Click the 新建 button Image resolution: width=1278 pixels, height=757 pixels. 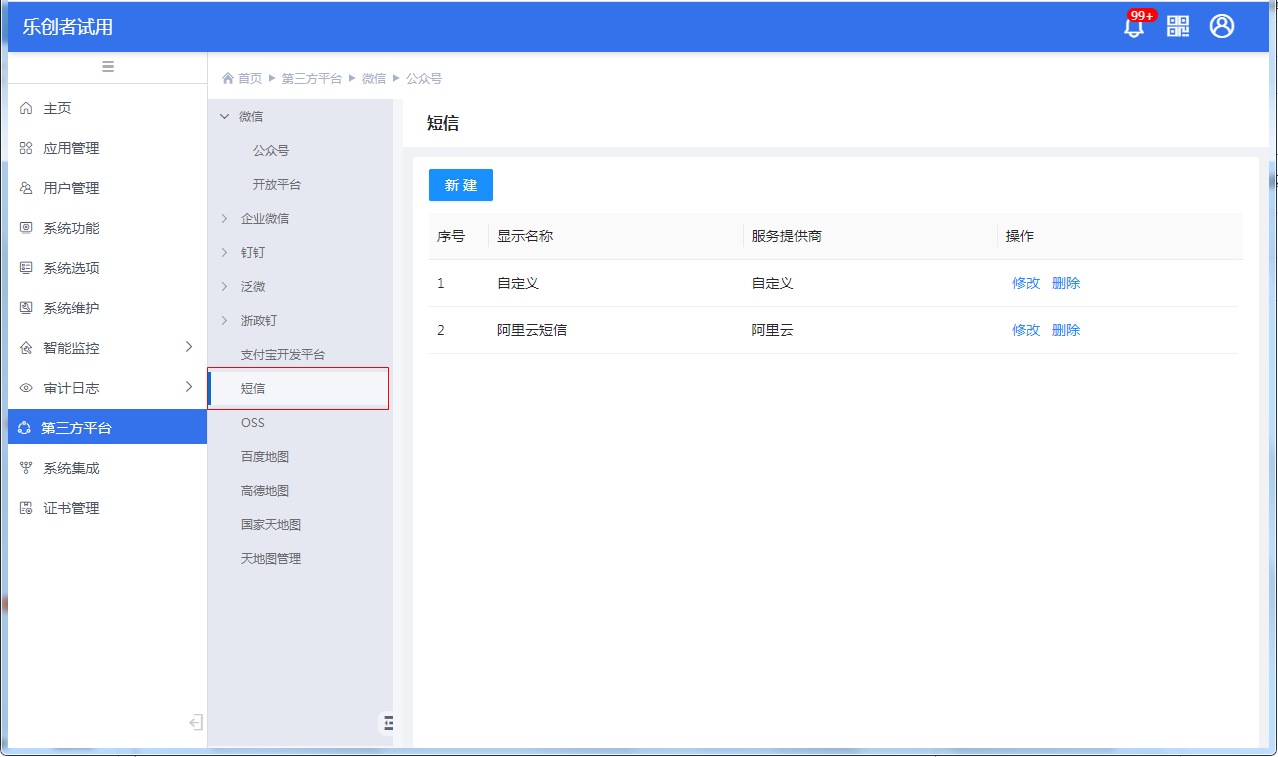460,185
